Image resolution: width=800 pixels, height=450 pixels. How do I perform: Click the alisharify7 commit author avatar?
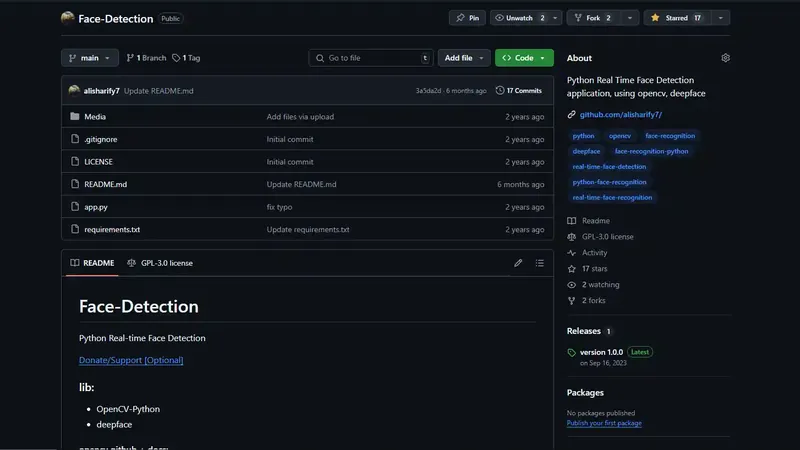(x=74, y=90)
